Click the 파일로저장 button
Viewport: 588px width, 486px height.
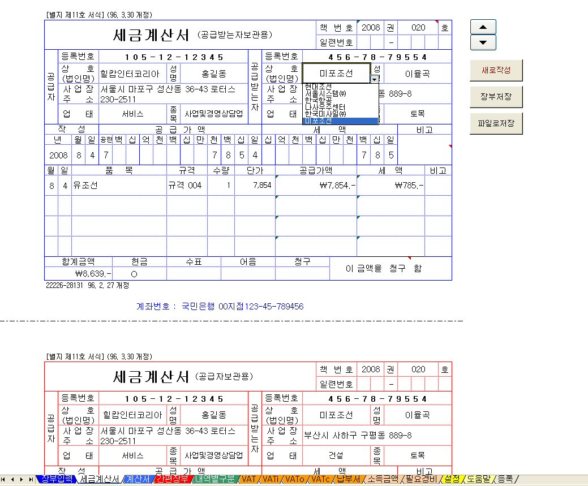pyautogui.click(x=496, y=123)
